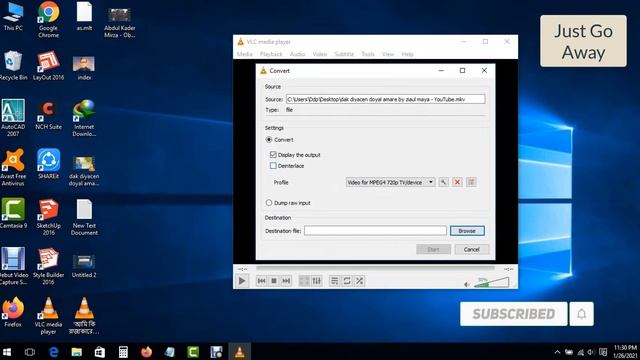Click the Source path field
This screenshot has width=640, height=360.
point(385,99)
